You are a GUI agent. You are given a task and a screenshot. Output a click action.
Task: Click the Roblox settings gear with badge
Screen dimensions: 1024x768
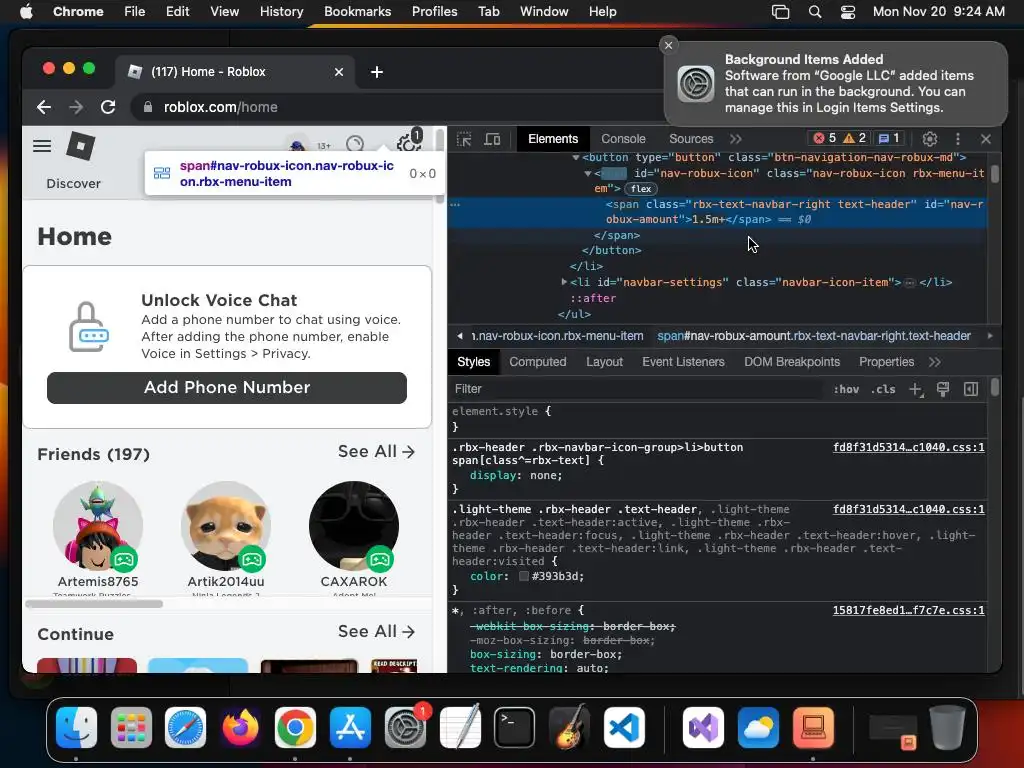[x=409, y=142]
